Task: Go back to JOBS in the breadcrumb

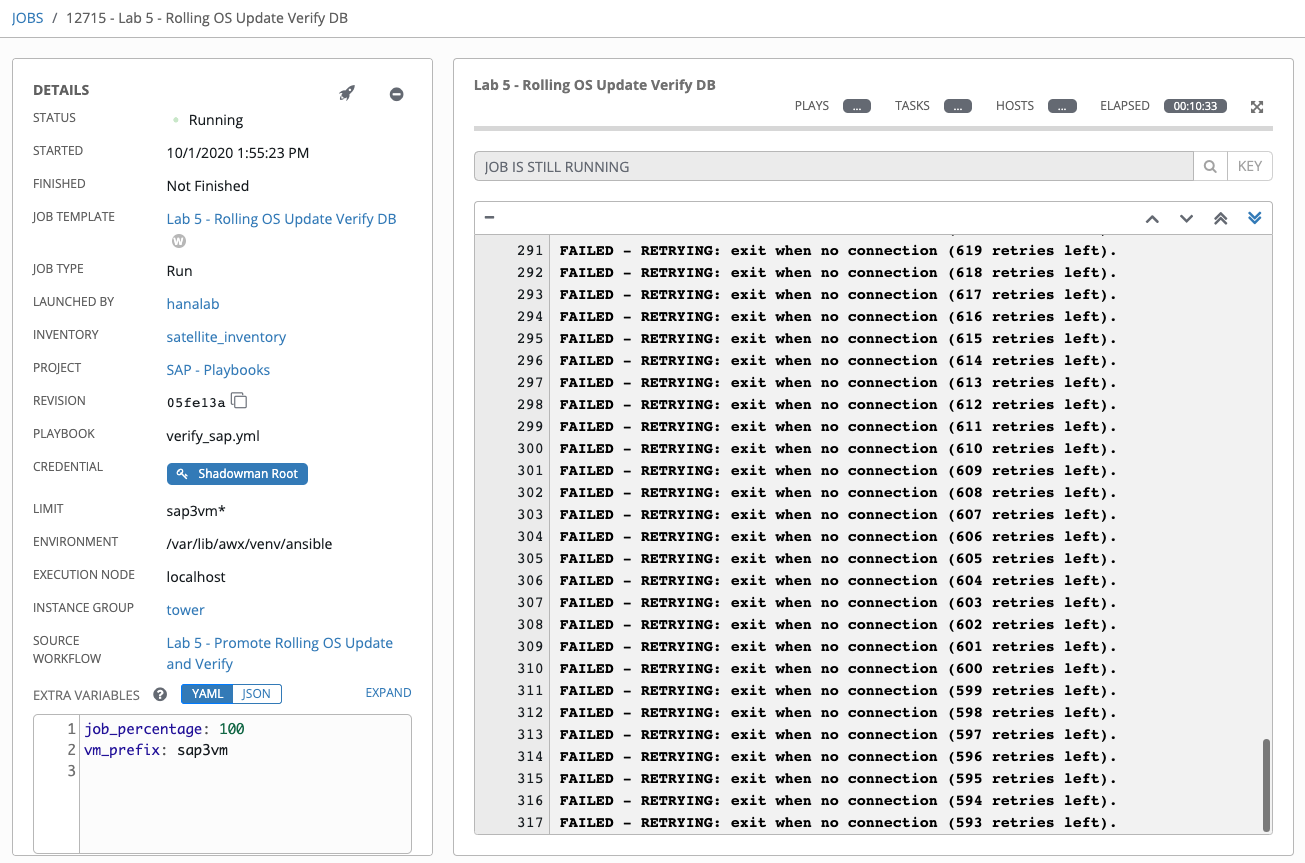Action: [28, 18]
